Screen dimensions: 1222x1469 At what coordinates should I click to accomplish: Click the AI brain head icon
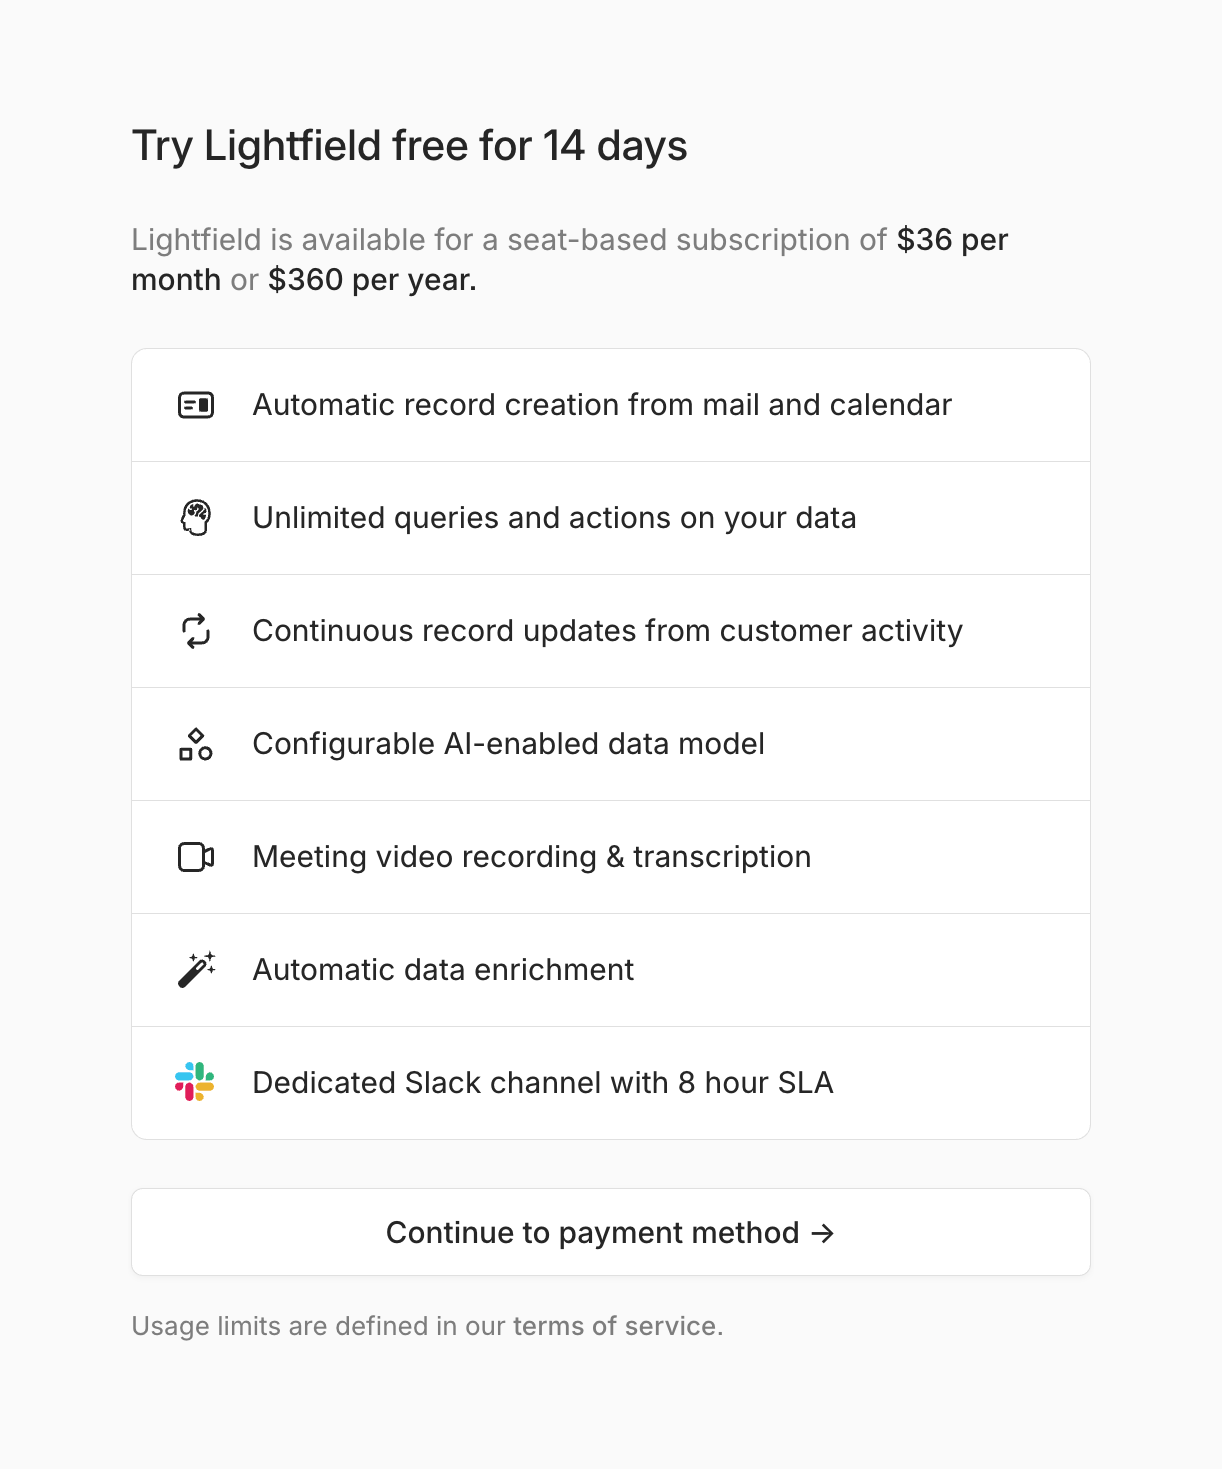click(196, 518)
